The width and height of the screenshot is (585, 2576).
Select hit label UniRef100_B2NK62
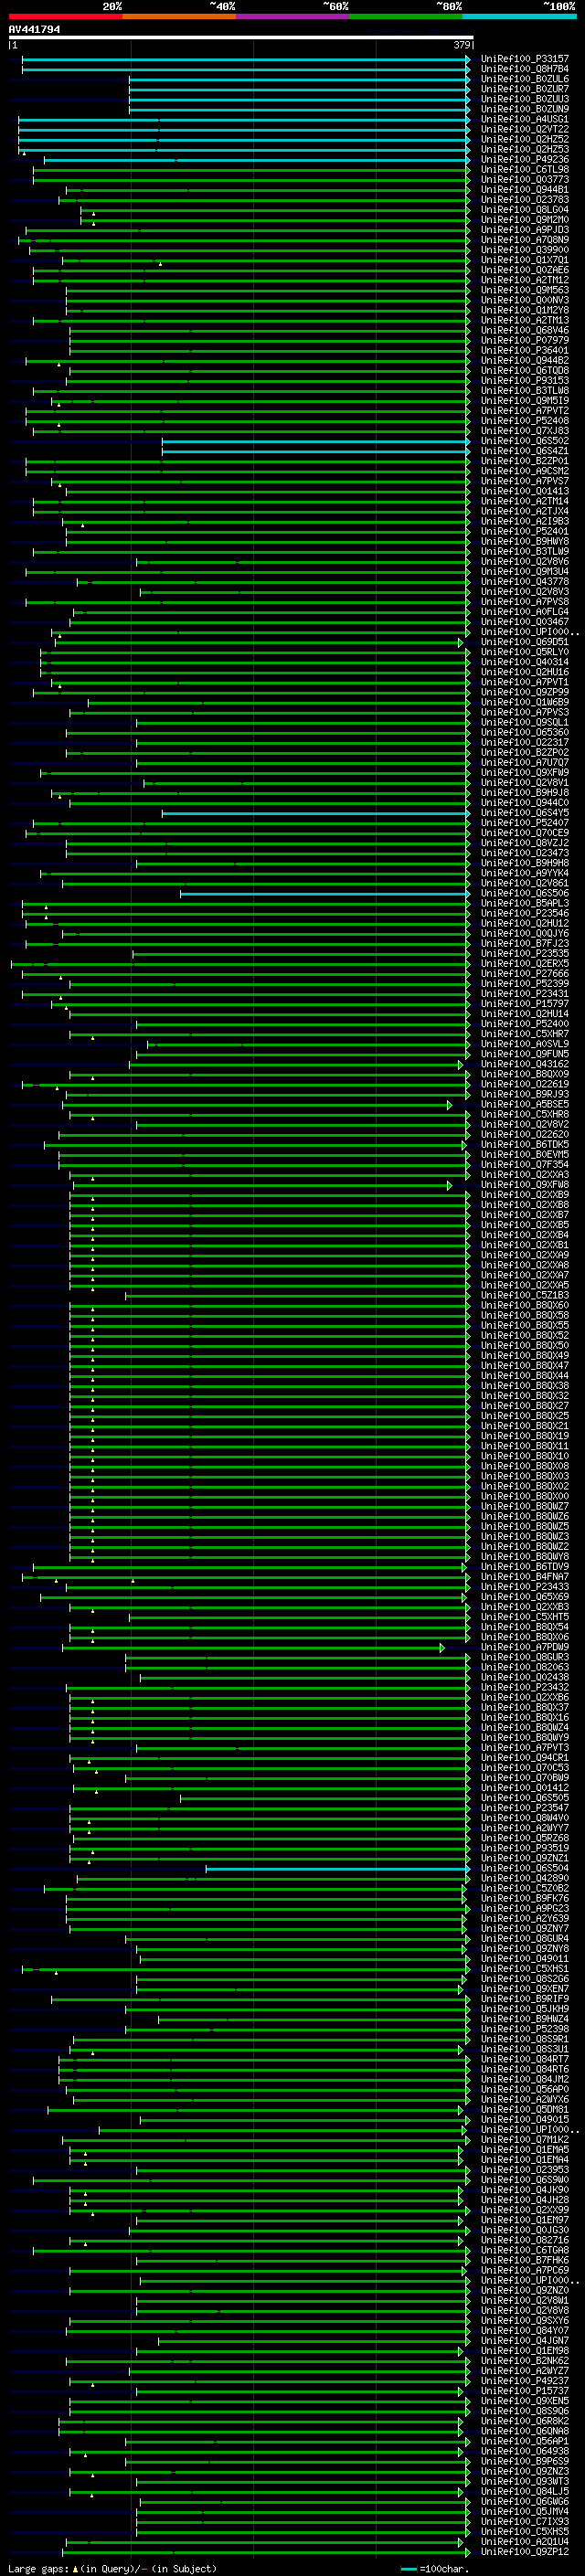tap(525, 2361)
